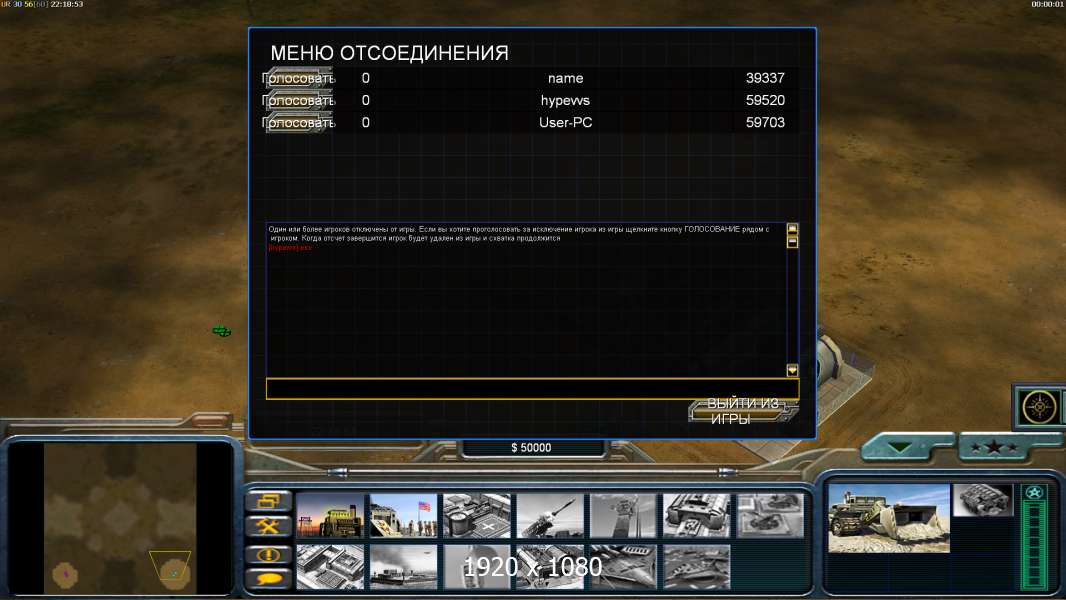Click the ВЫЙТИ ИЗ ИГРЫ quit button
Image resolution: width=1066 pixels, height=600 pixels.
(743, 411)
